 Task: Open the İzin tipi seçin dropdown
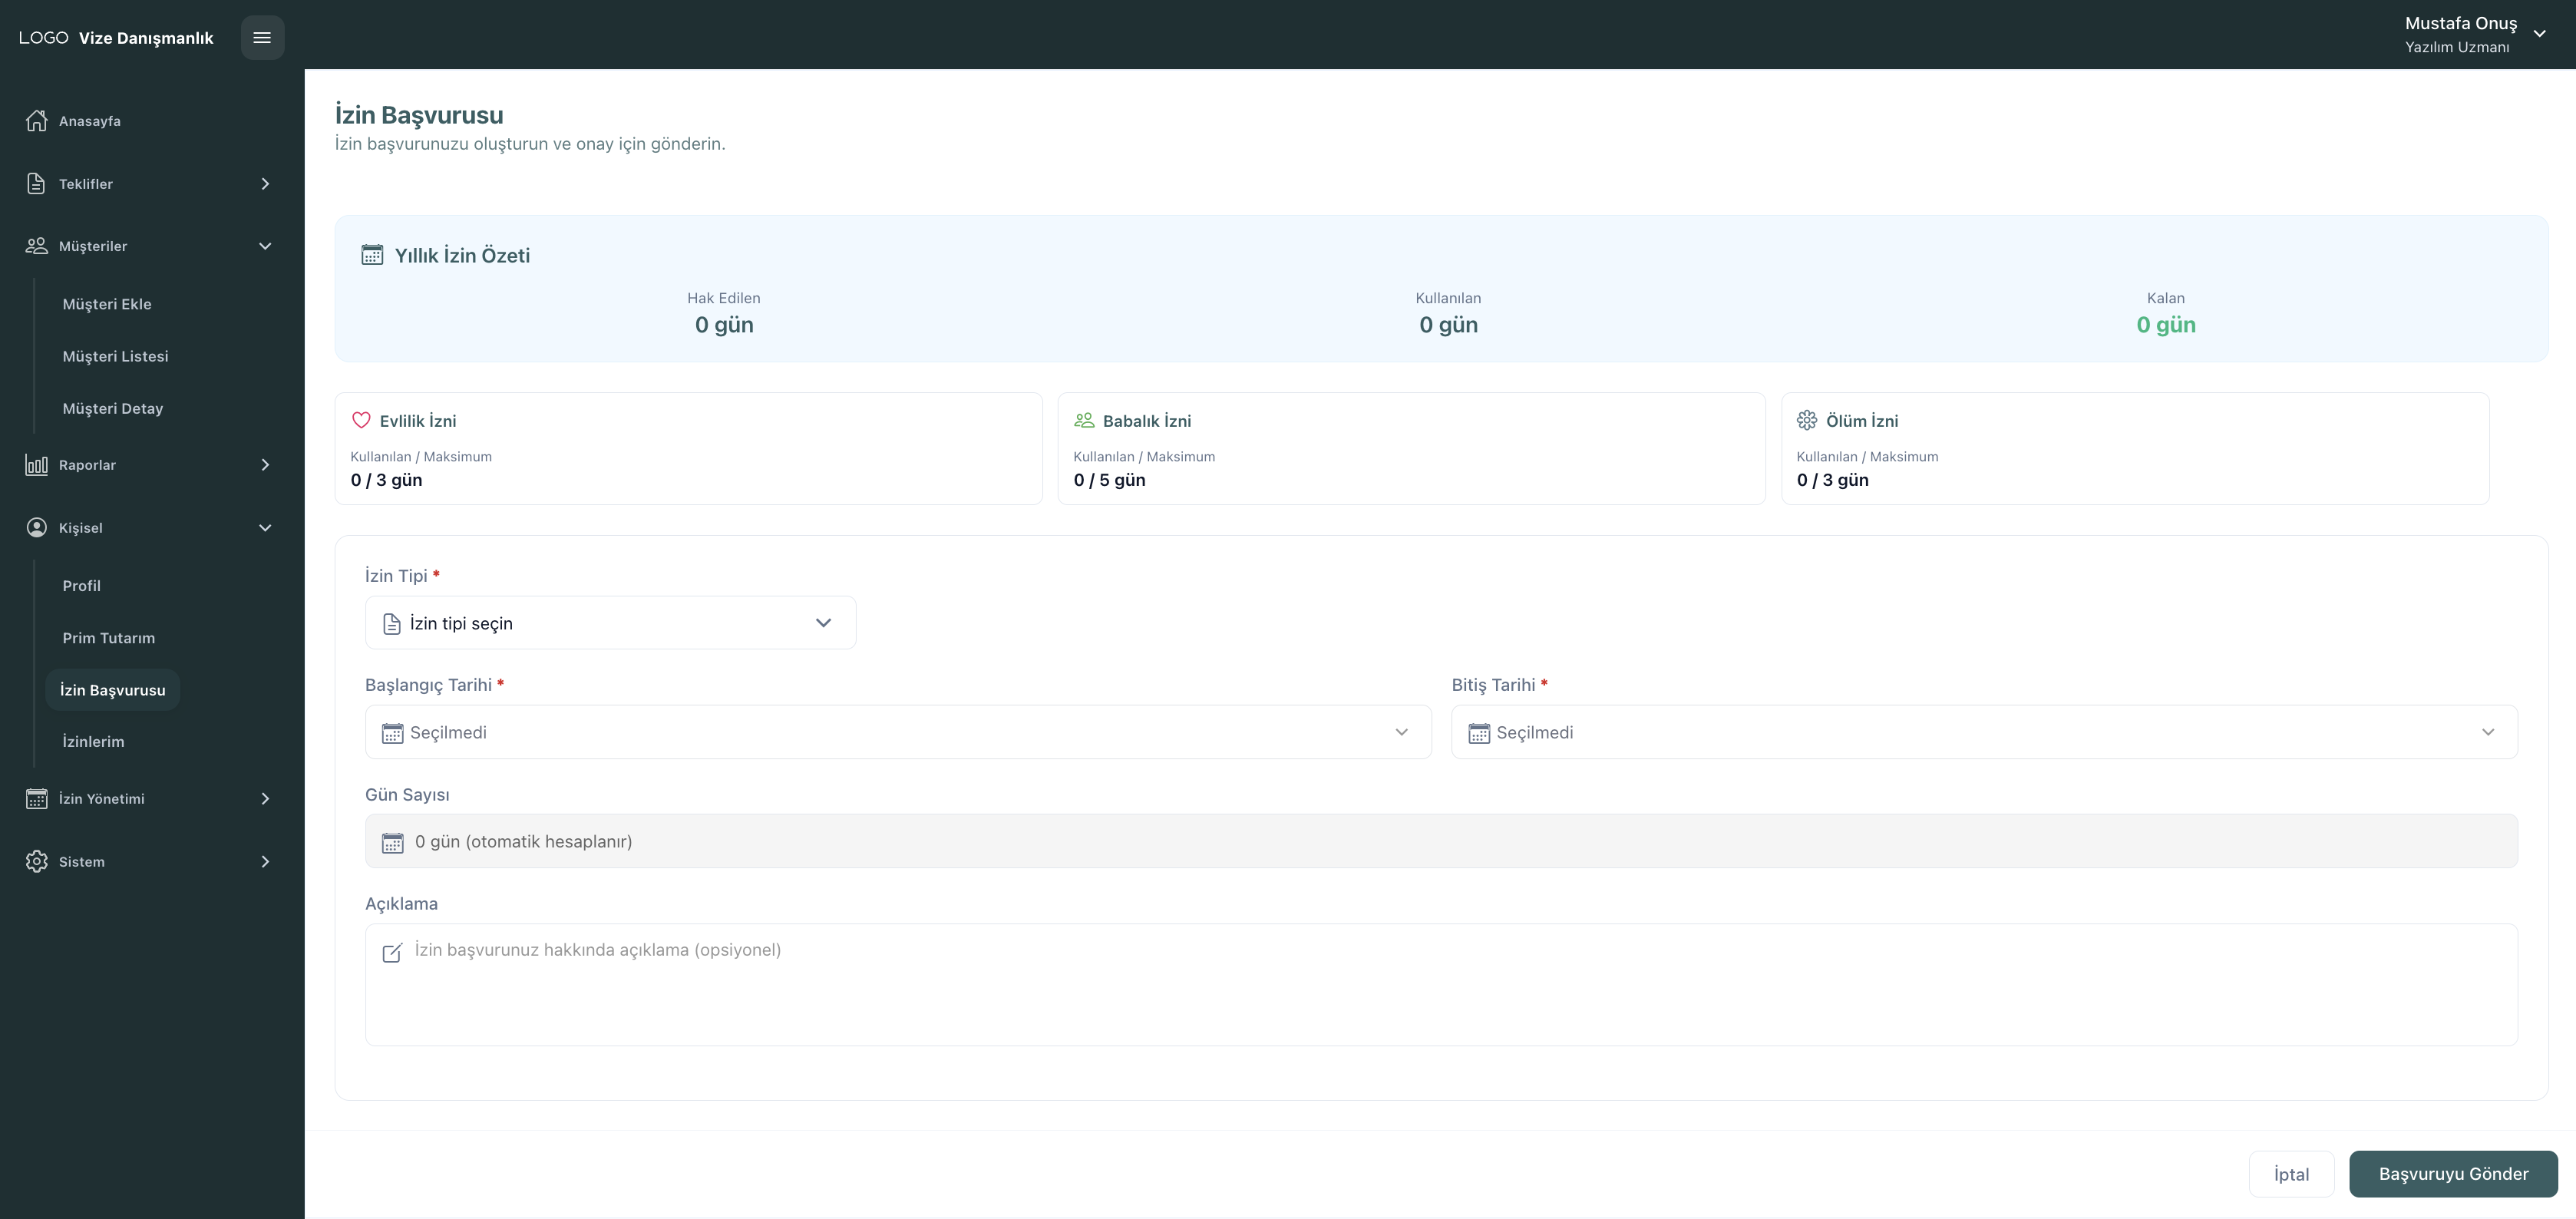coord(610,623)
